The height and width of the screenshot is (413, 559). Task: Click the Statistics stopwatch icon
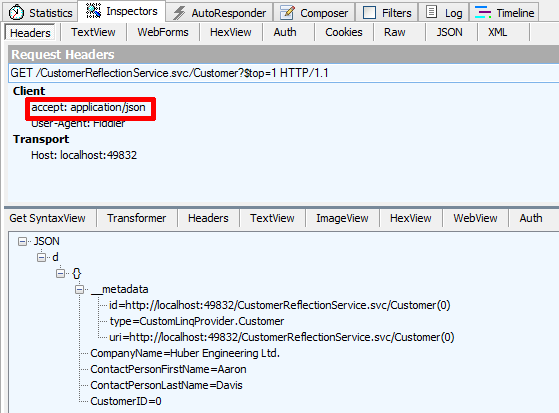click(16, 13)
